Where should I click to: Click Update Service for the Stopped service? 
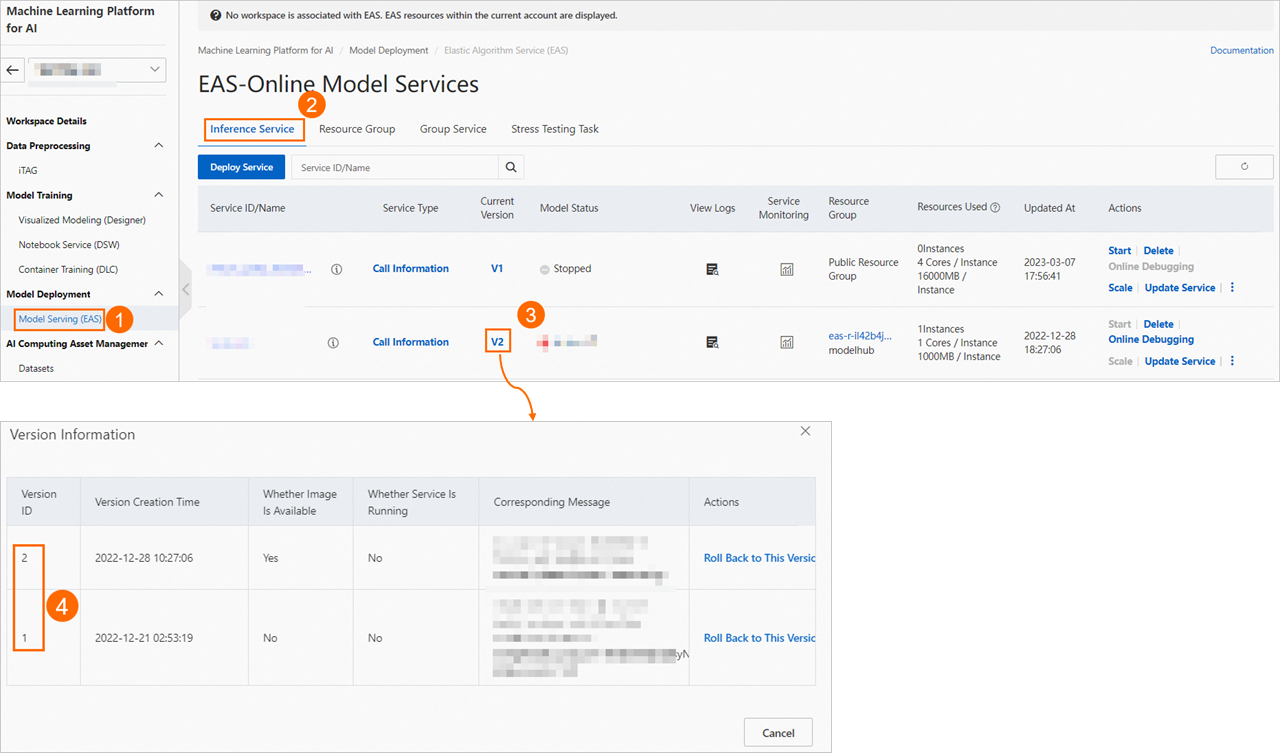[1180, 288]
